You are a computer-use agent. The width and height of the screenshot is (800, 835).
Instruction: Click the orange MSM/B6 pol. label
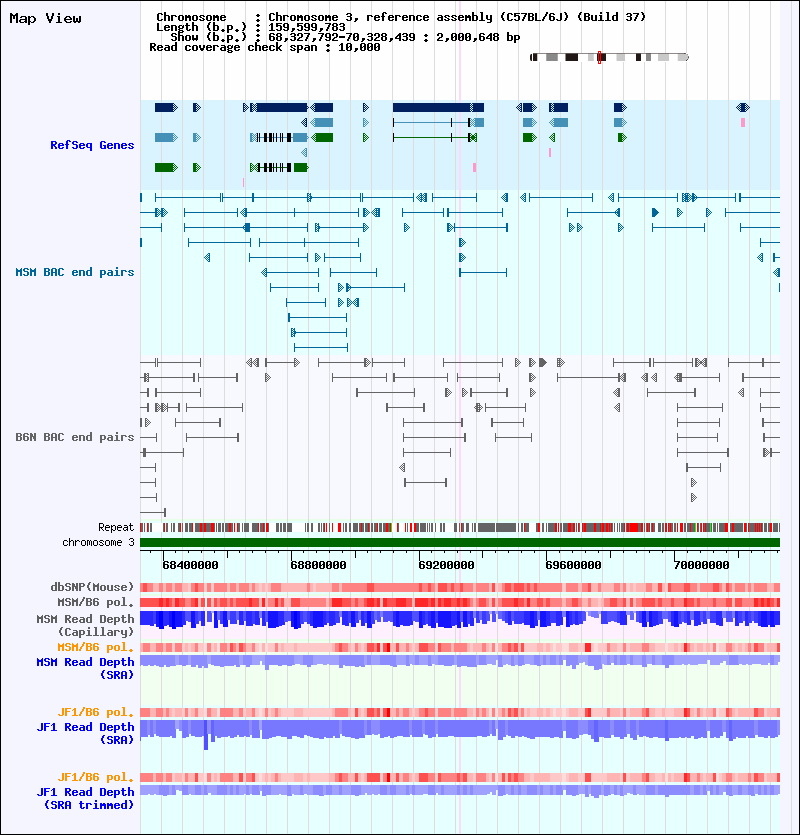(x=95, y=647)
